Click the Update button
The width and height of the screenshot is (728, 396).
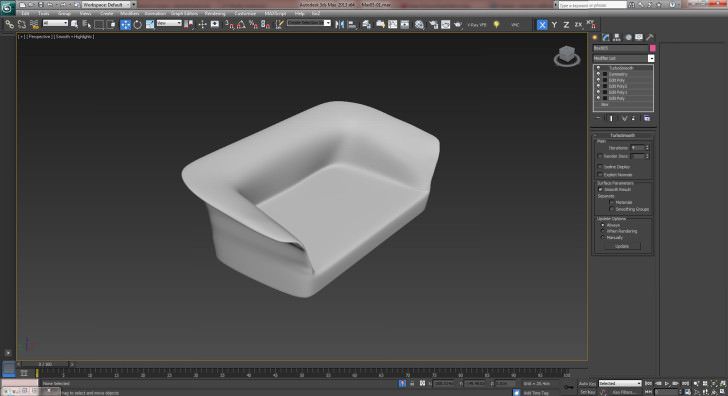coord(622,246)
